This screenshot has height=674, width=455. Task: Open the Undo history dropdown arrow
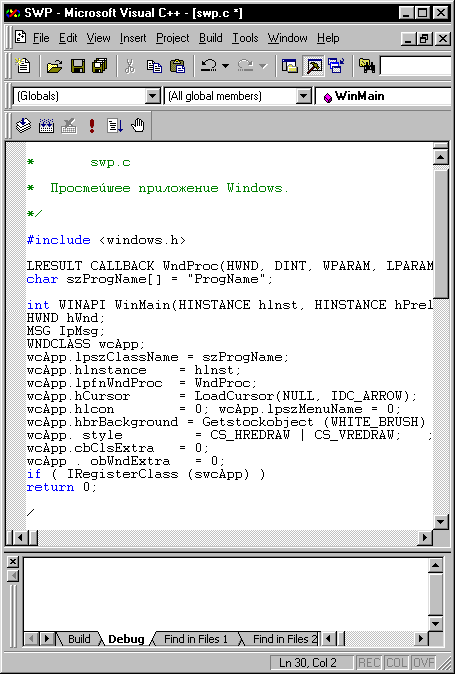(226, 66)
